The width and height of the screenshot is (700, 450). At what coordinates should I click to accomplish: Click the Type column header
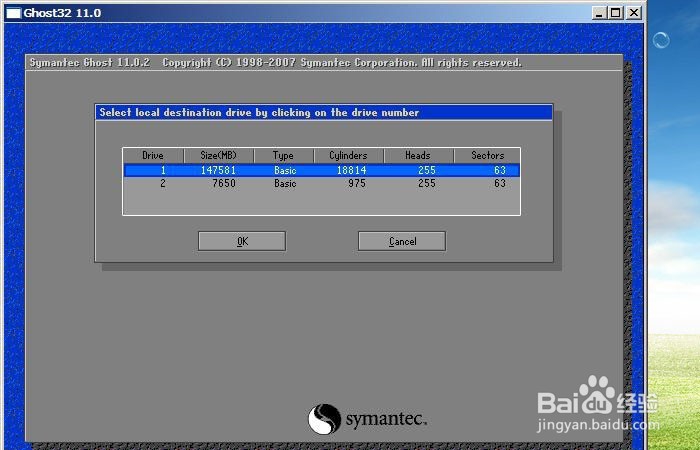pos(283,155)
